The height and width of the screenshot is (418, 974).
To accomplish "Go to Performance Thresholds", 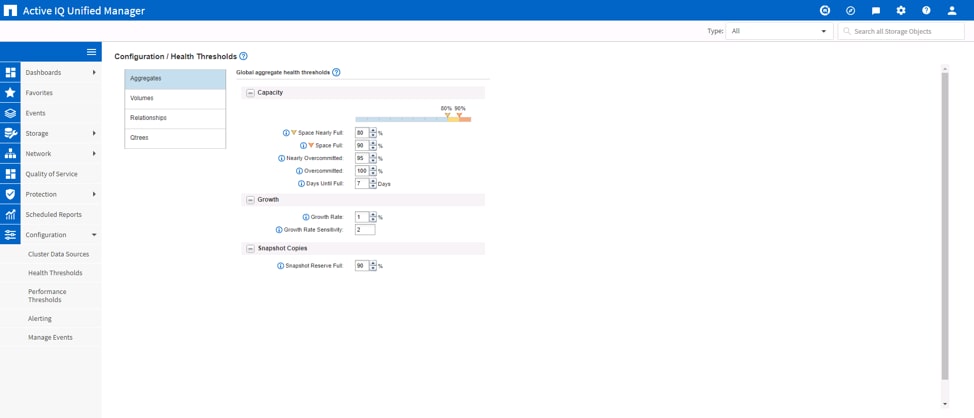I will click(47, 296).
